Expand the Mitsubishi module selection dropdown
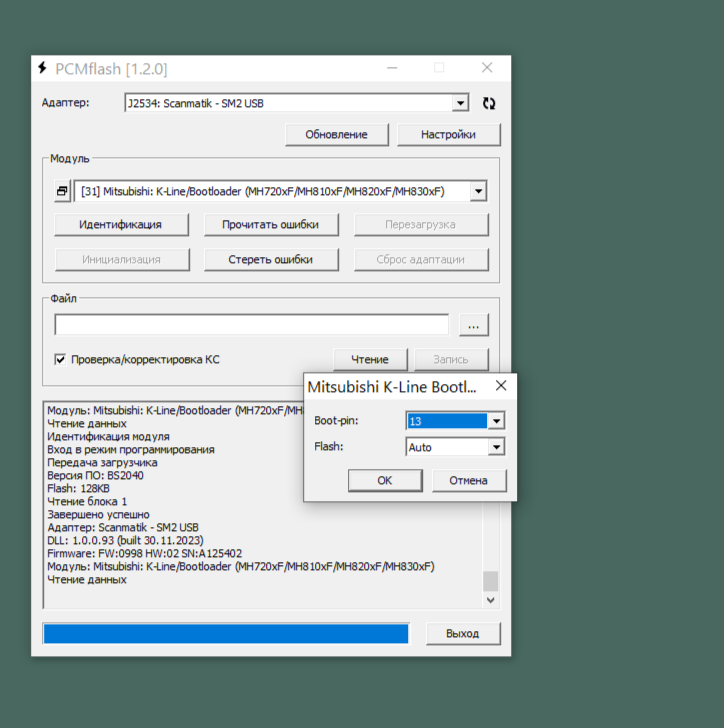Image resolution: width=724 pixels, height=728 pixels. pyautogui.click(x=478, y=191)
